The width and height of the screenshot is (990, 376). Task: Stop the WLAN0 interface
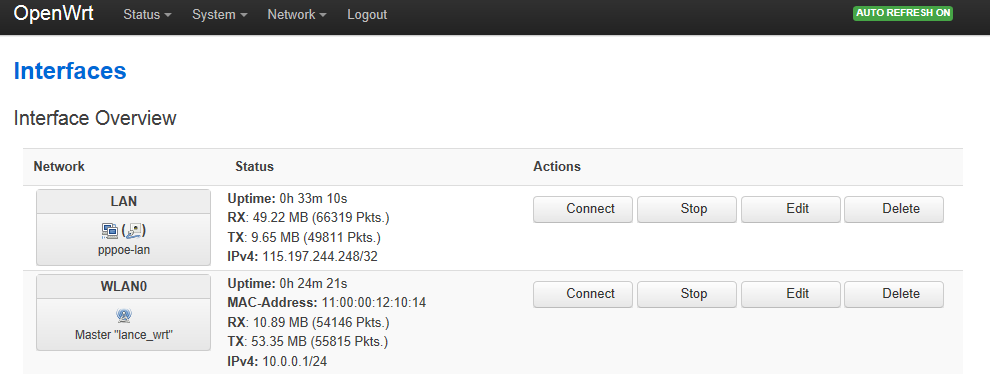click(686, 294)
